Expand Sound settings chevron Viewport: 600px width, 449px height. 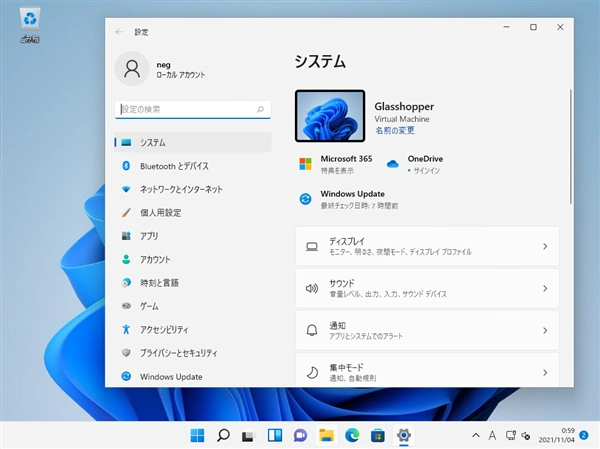coord(545,288)
